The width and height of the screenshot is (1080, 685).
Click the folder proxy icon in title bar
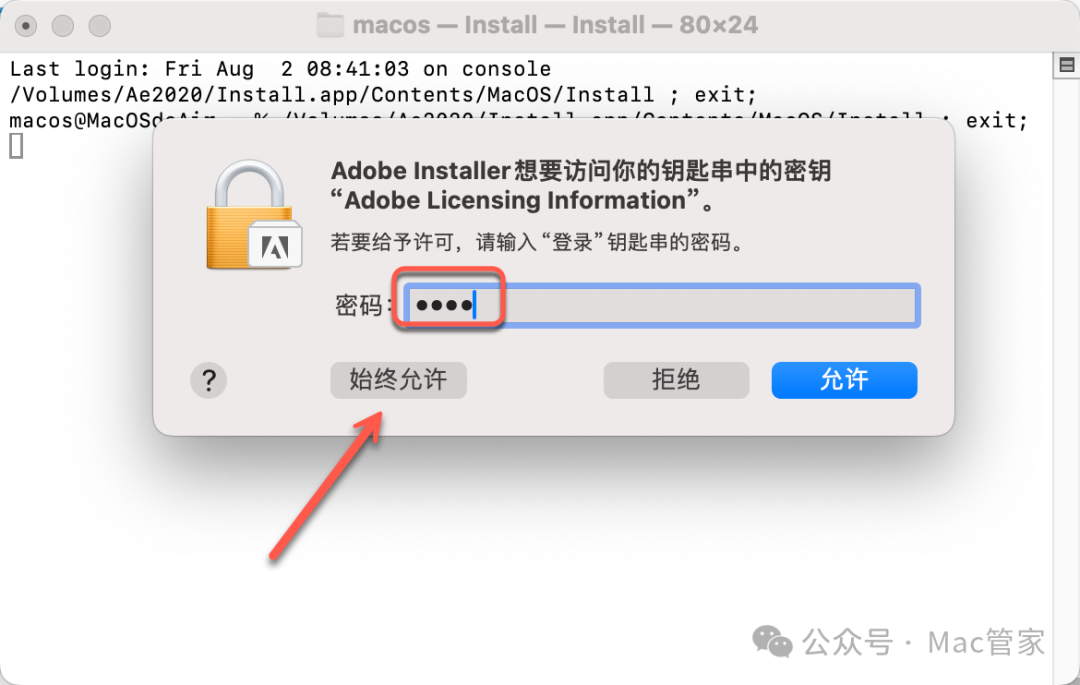330,25
